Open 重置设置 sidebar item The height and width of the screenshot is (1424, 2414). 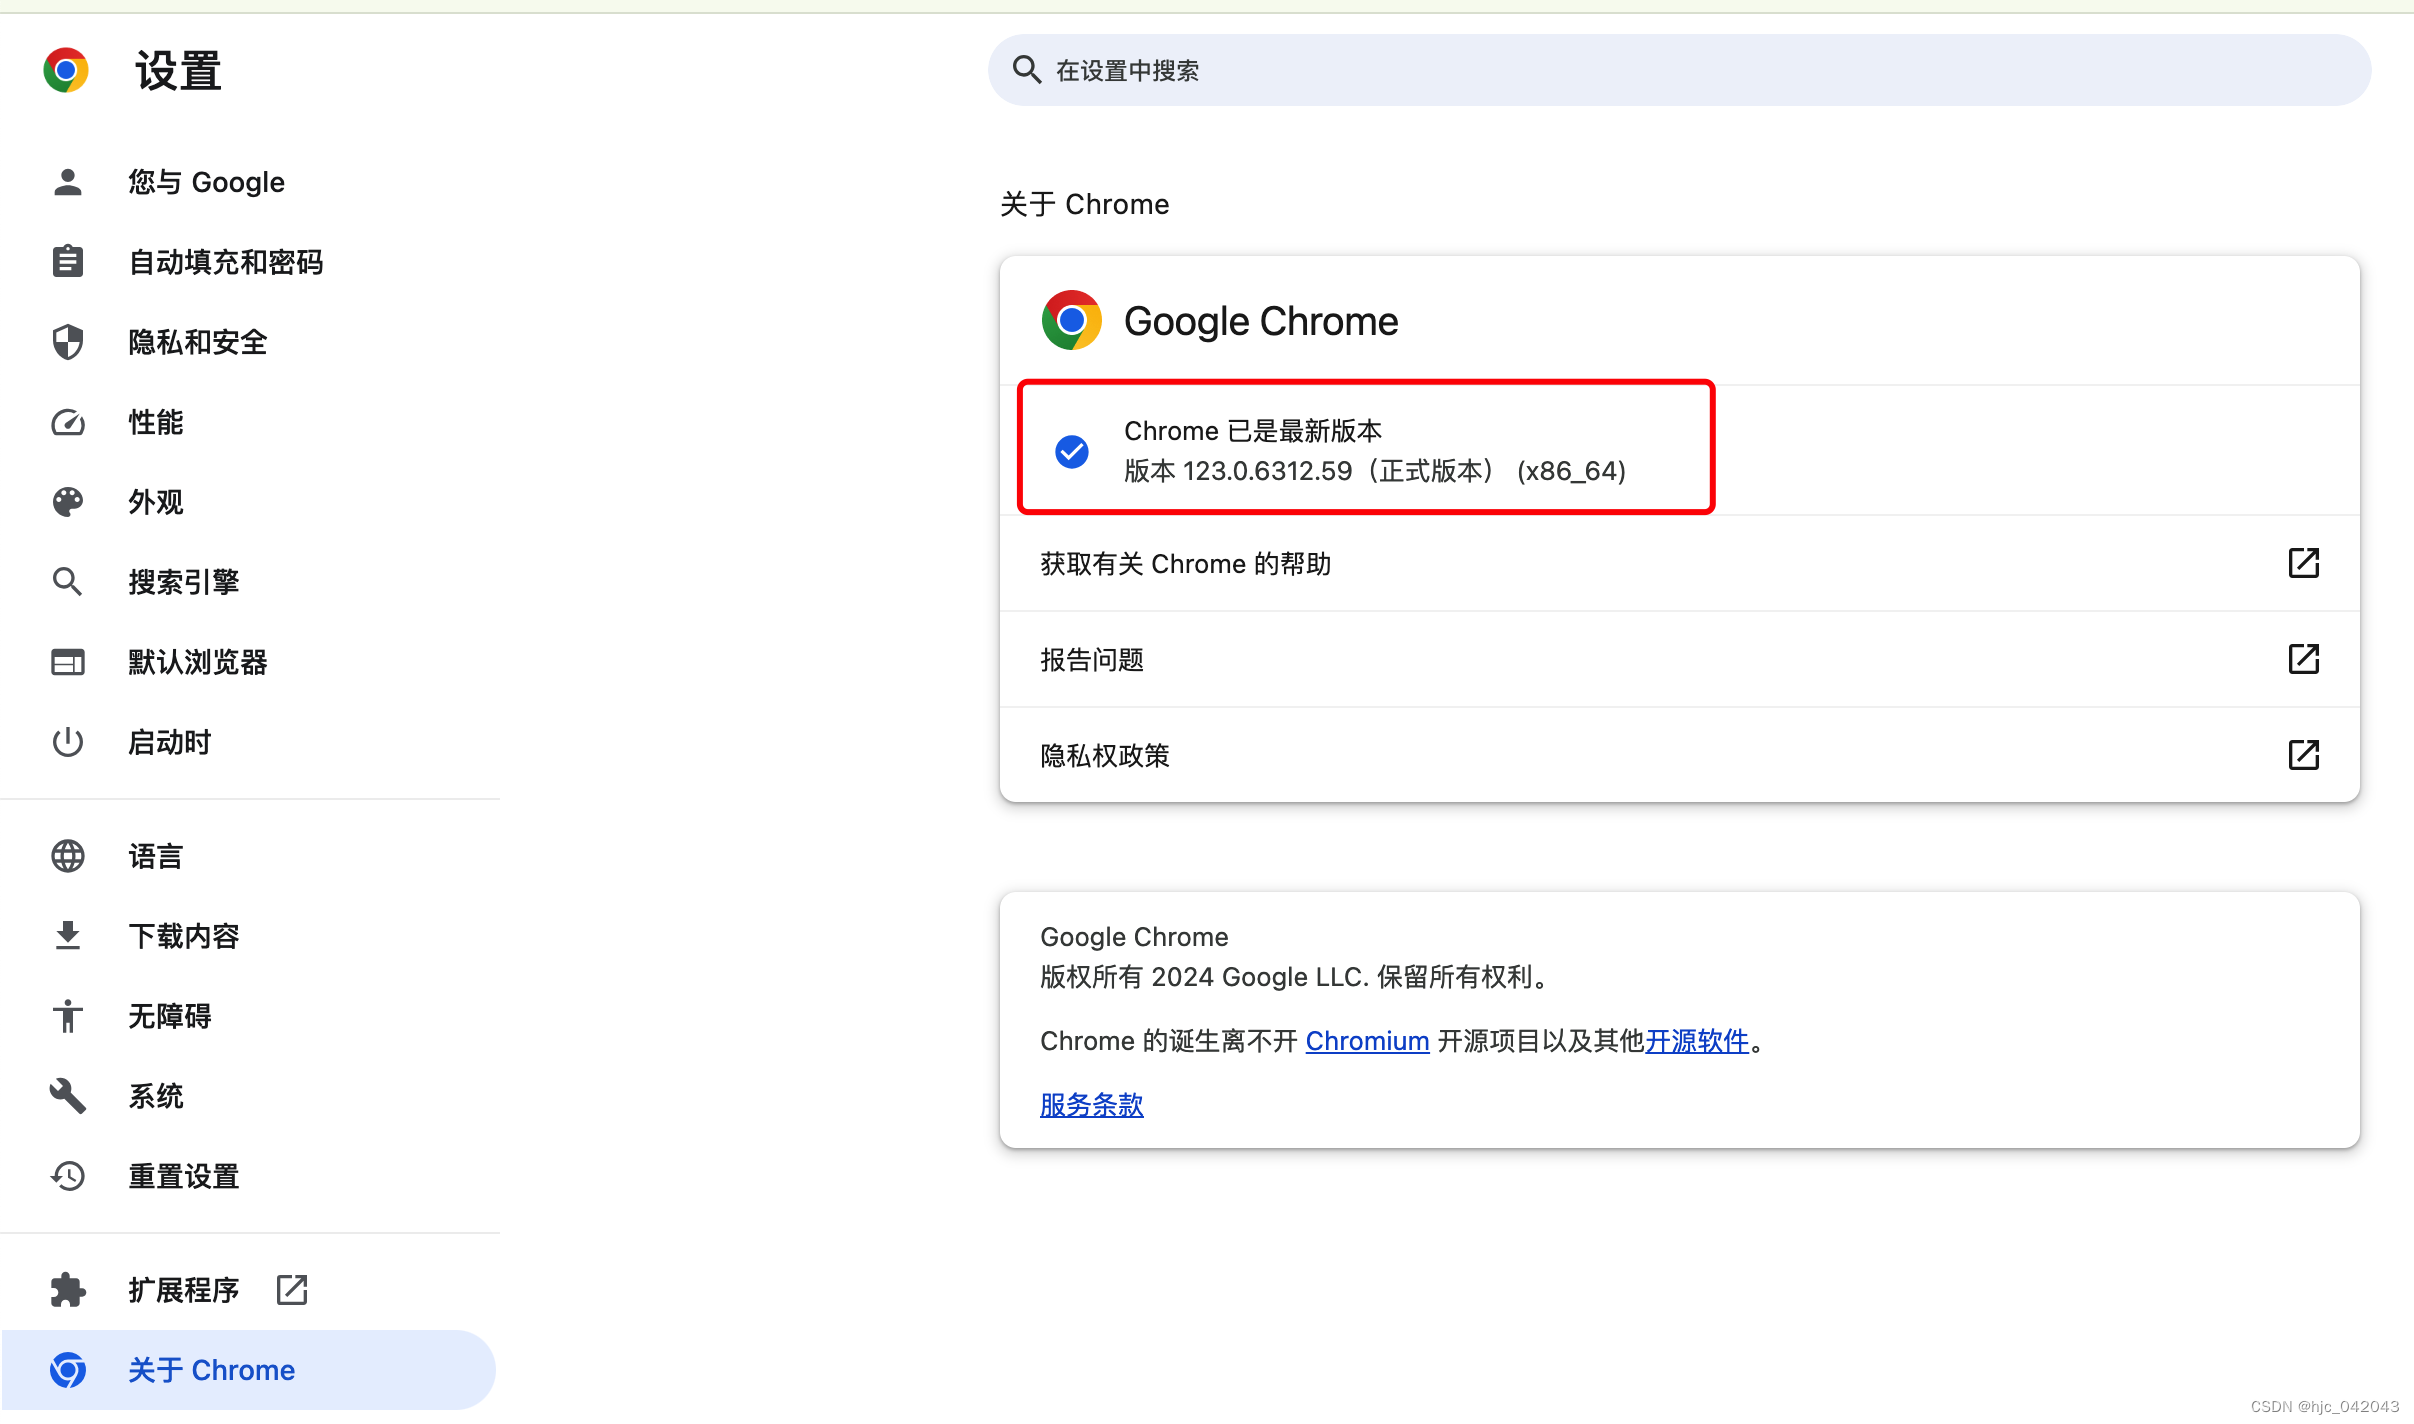coord(183,1176)
